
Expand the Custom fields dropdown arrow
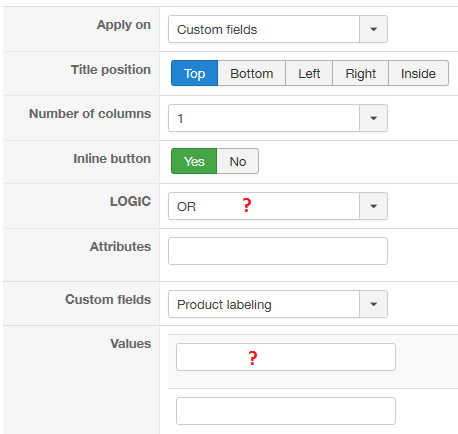tap(373, 304)
